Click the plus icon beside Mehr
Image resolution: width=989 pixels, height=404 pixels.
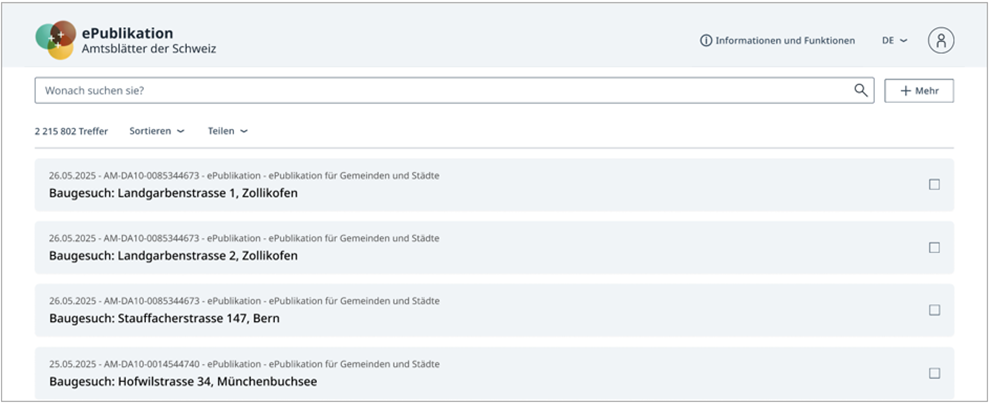905,91
